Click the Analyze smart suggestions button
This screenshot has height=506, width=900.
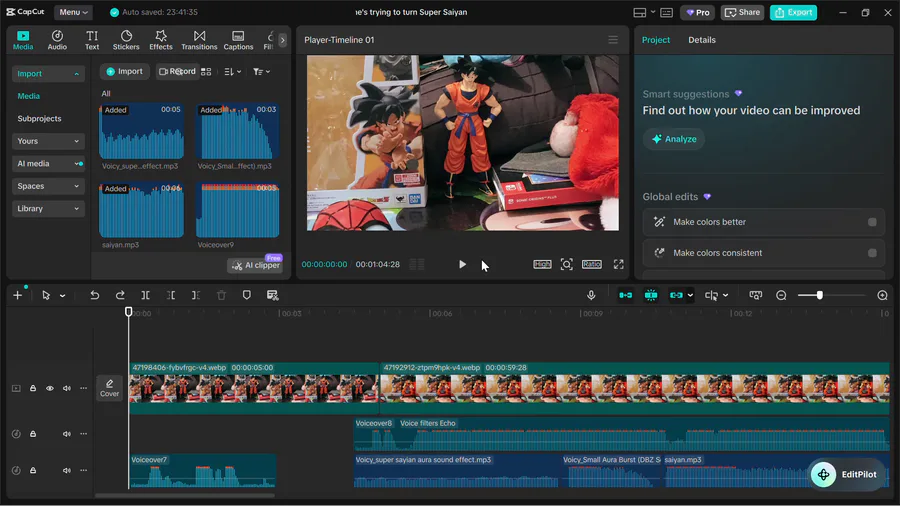[x=674, y=139]
